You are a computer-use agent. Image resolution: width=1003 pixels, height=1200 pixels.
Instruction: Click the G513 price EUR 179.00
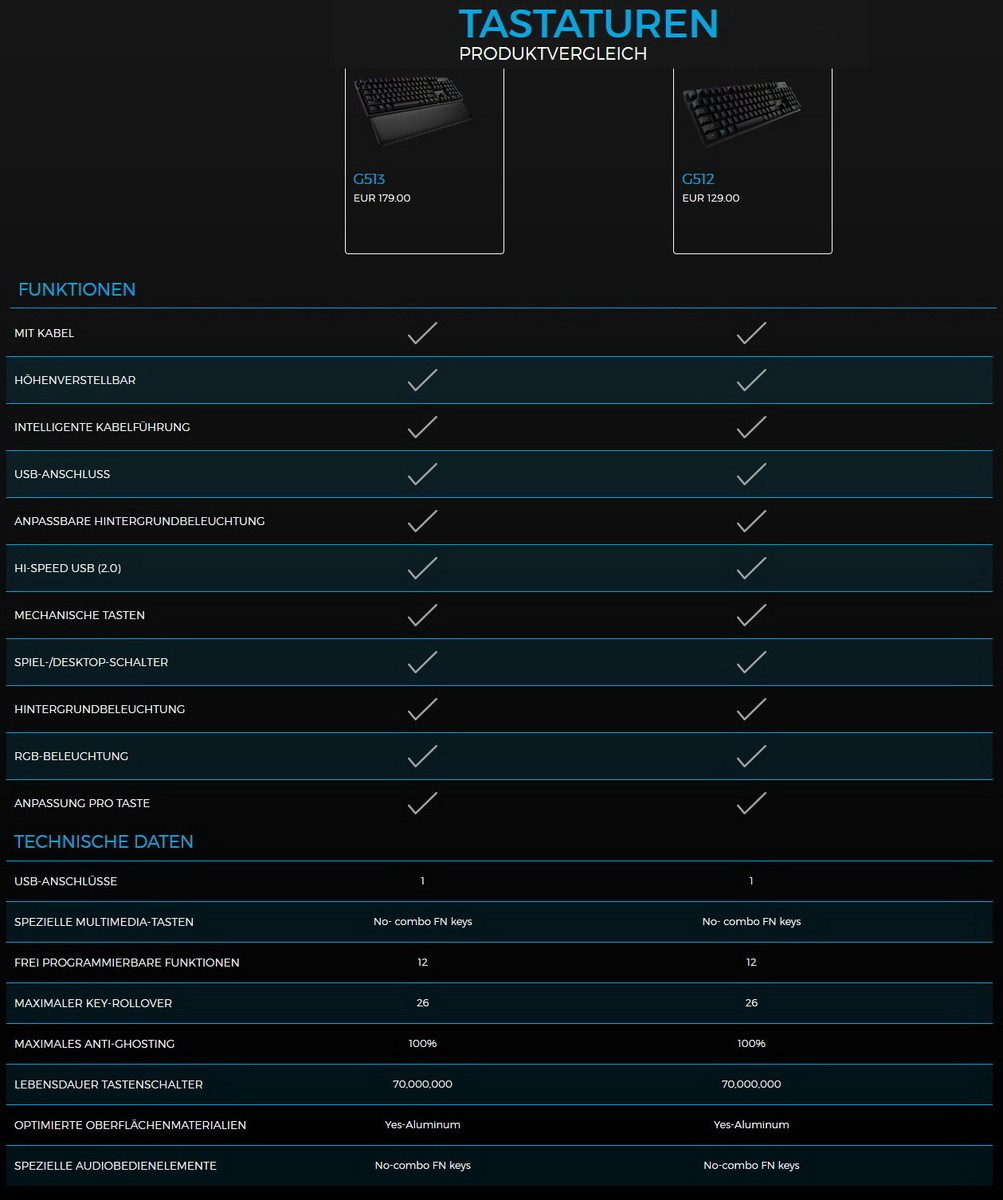382,198
